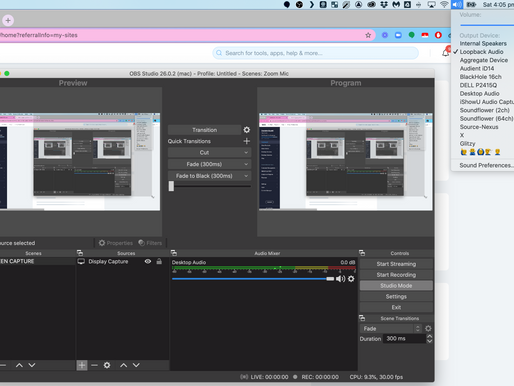Select the Display Capture source row
This screenshot has width=514, height=386.
123,261
